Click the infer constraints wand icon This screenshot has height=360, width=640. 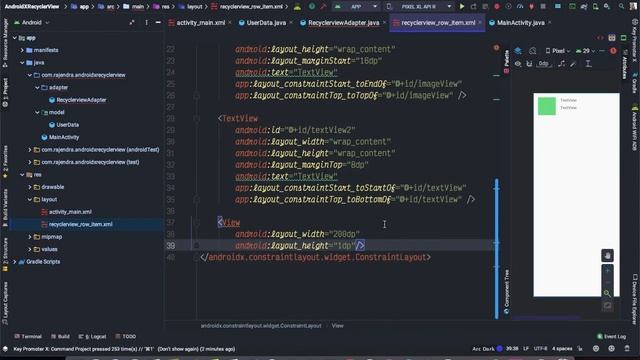(x=573, y=64)
